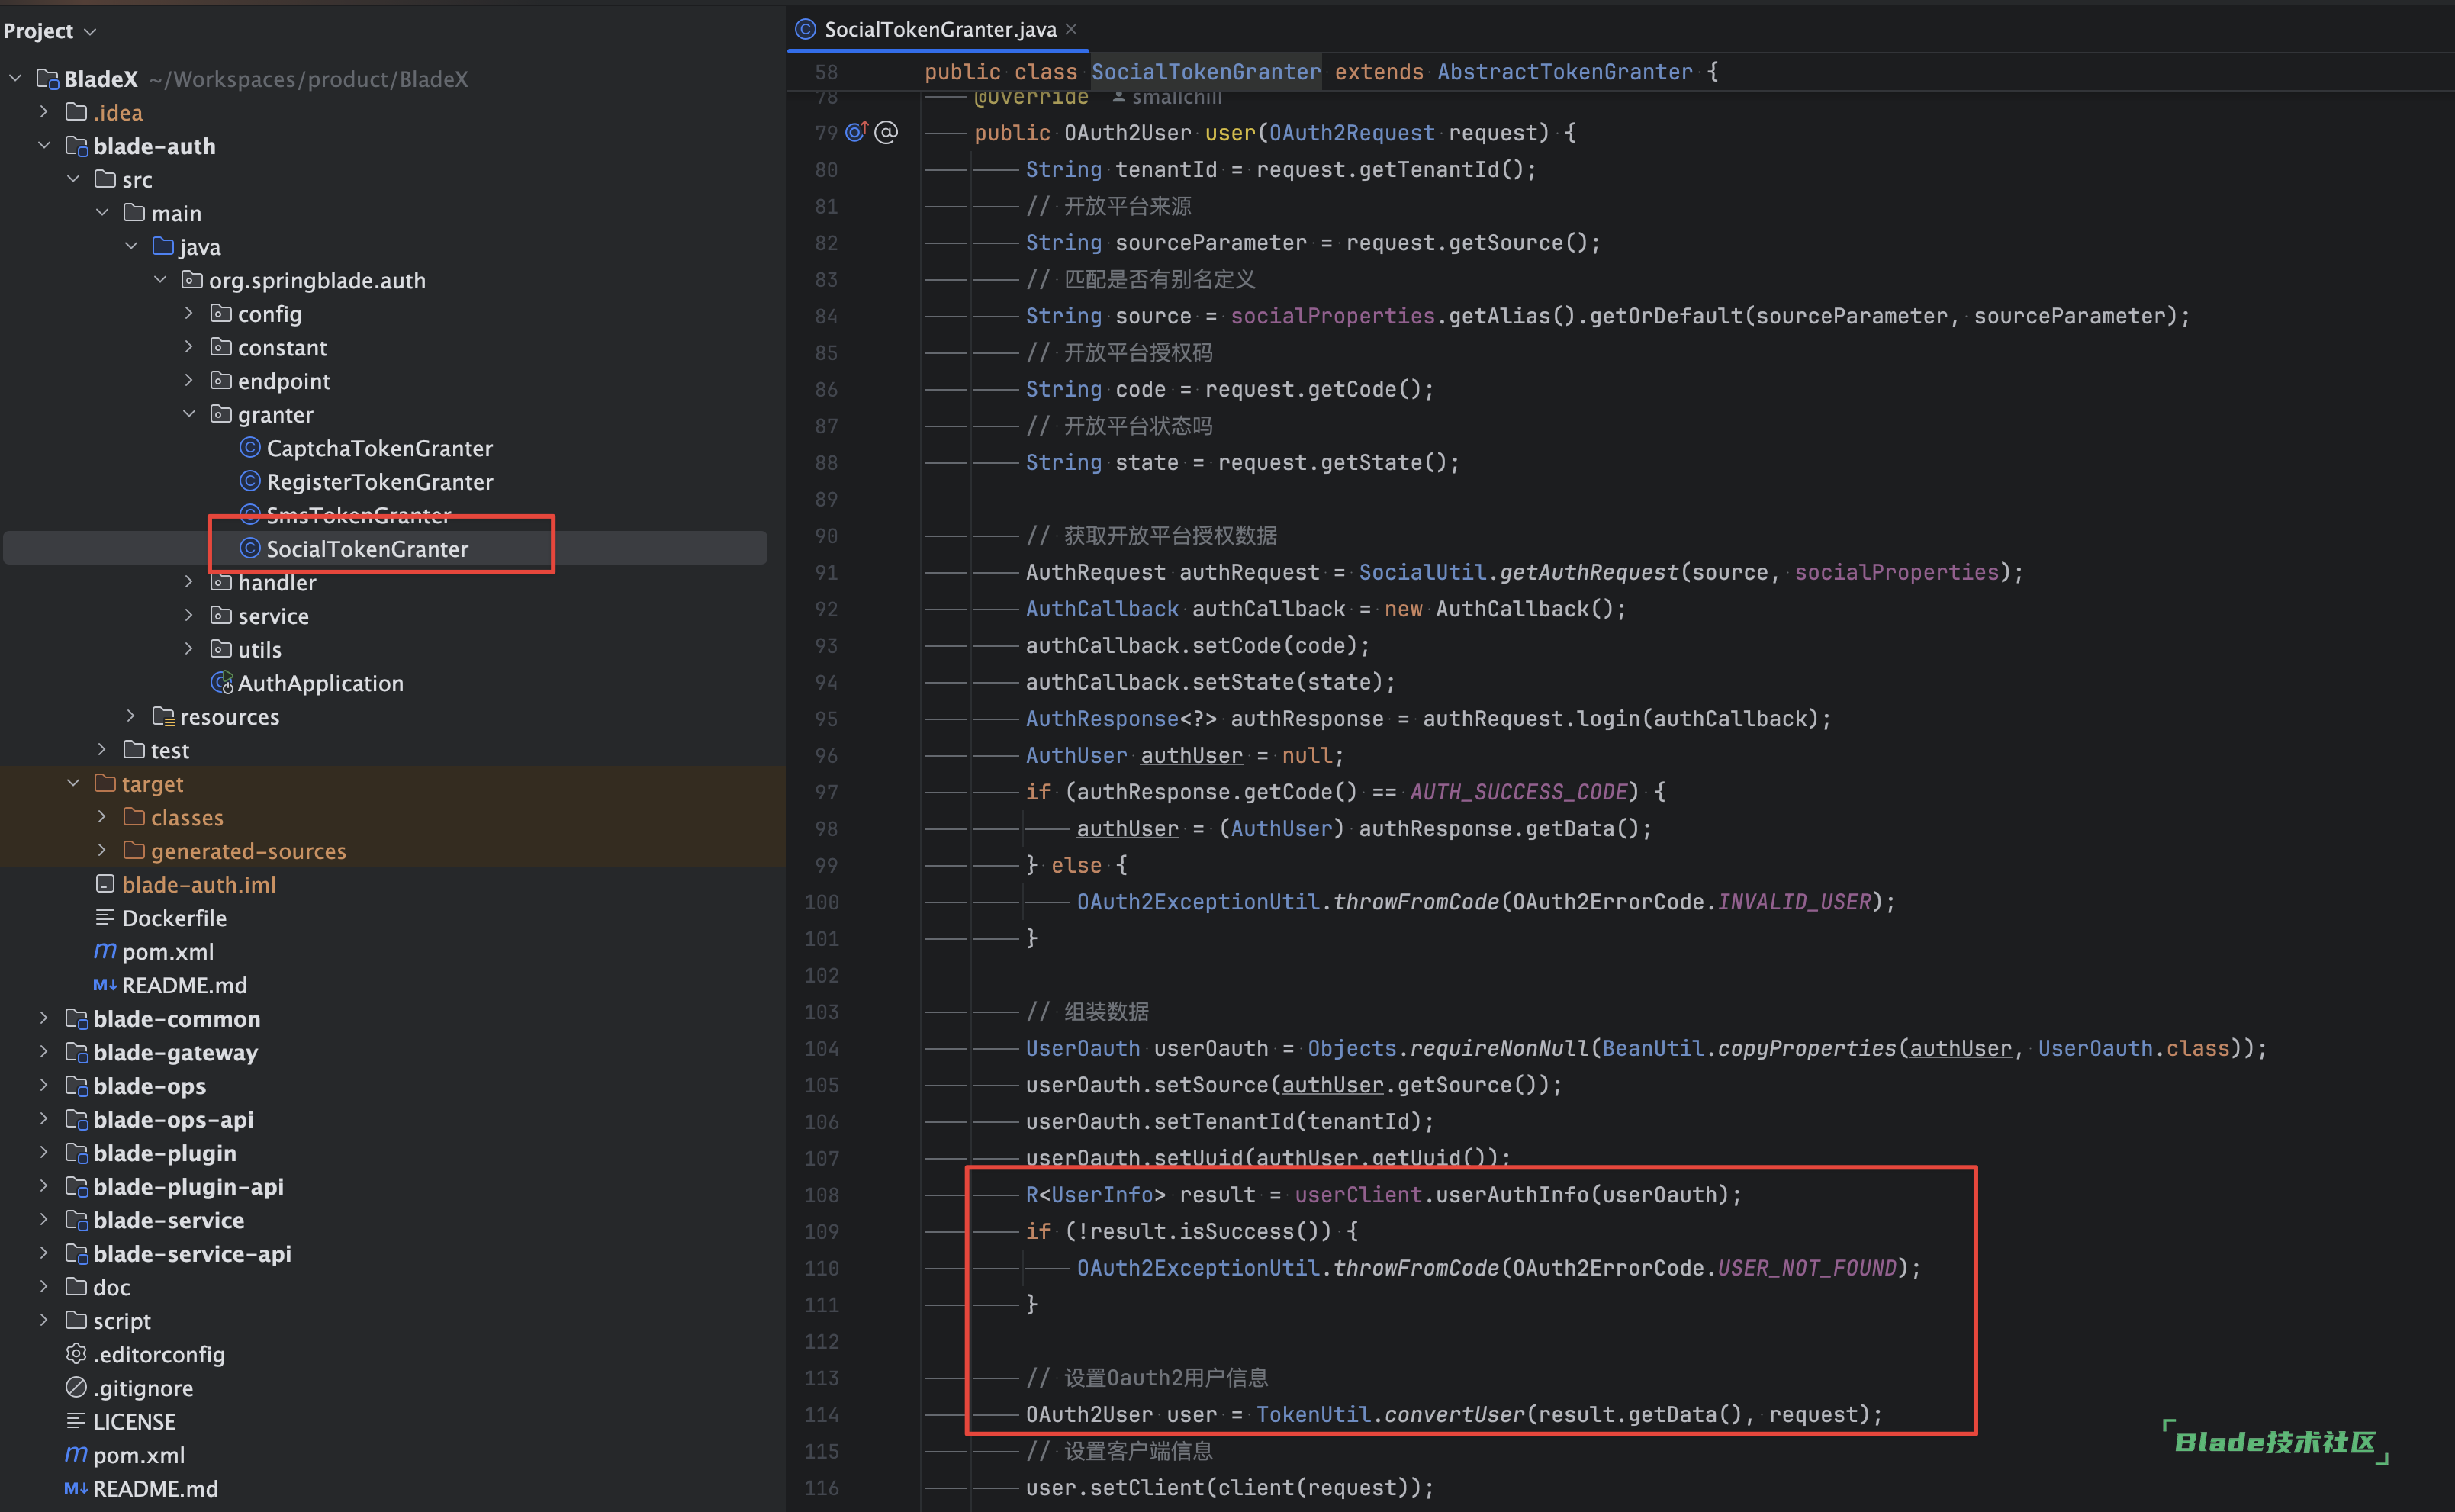Expand the endpoint package
The image size is (2455, 1512).
pyautogui.click(x=189, y=381)
